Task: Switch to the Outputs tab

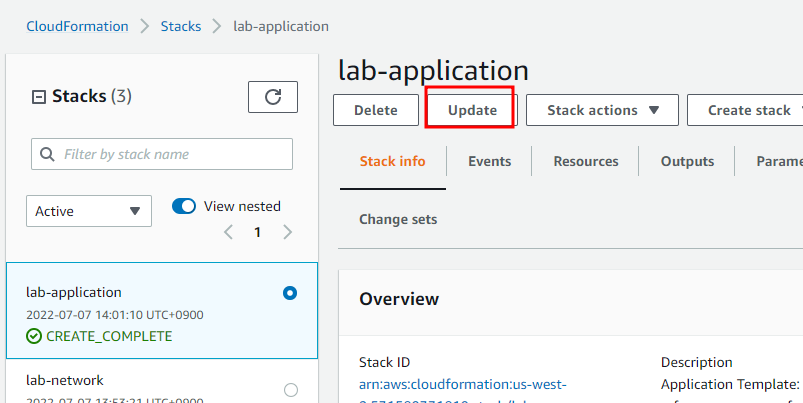Action: tap(687, 161)
